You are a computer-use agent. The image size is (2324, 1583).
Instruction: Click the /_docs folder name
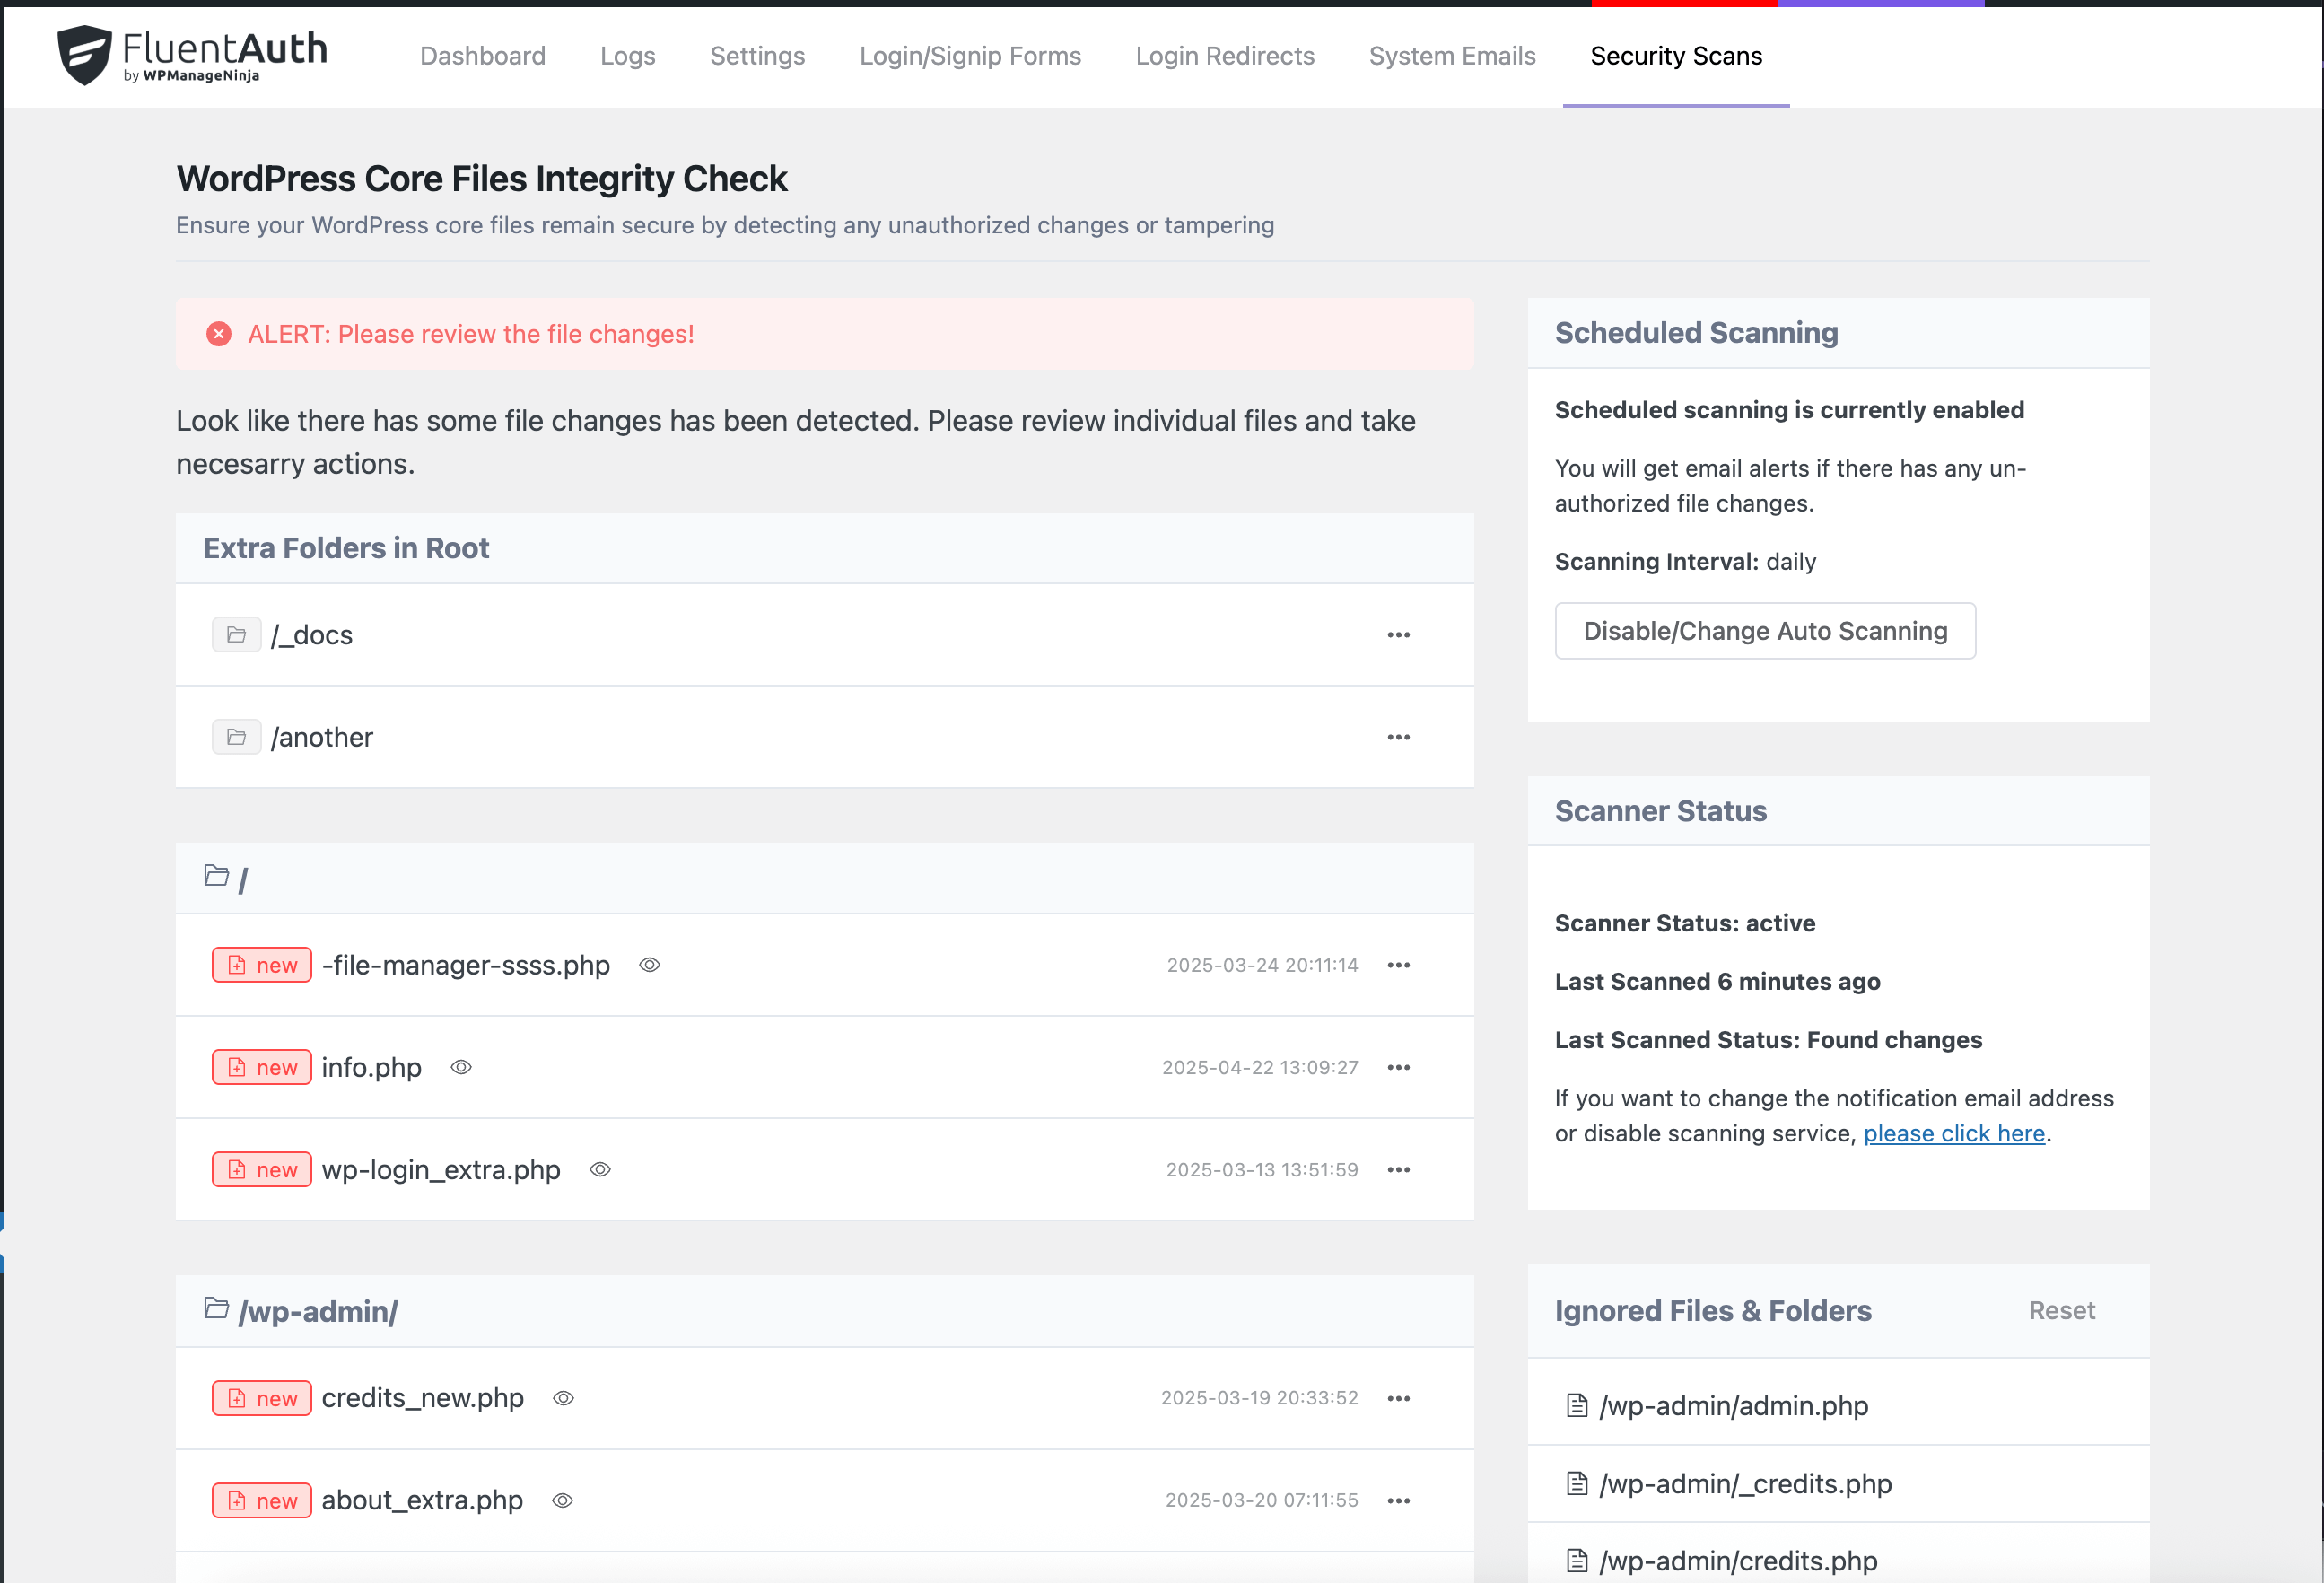coord(312,635)
